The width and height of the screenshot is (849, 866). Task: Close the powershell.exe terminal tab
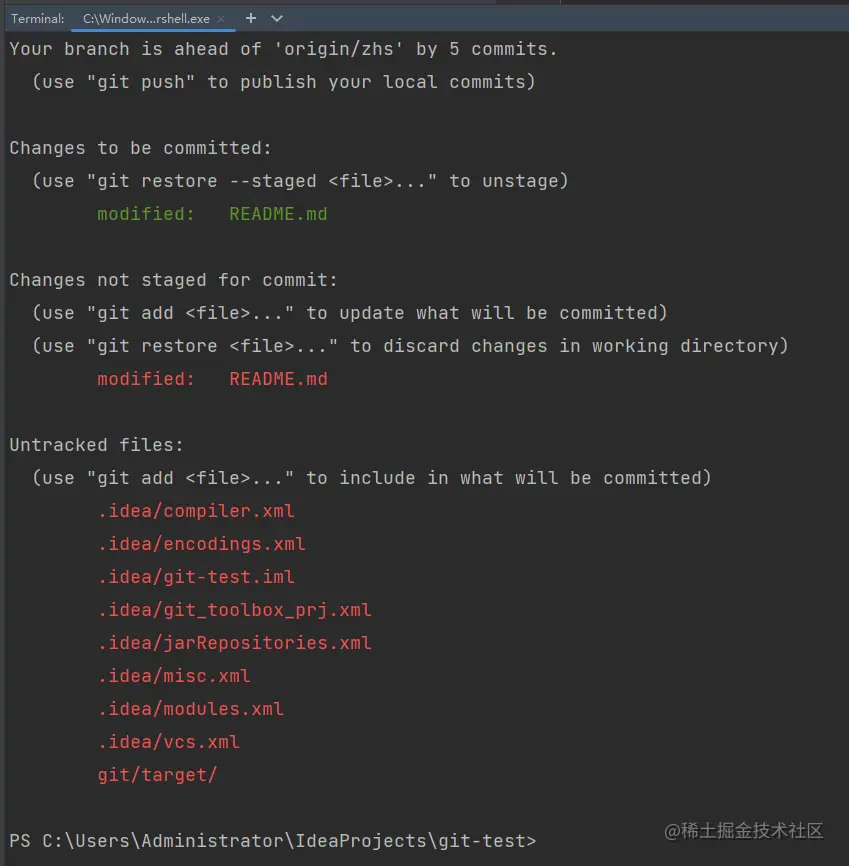click(x=220, y=19)
